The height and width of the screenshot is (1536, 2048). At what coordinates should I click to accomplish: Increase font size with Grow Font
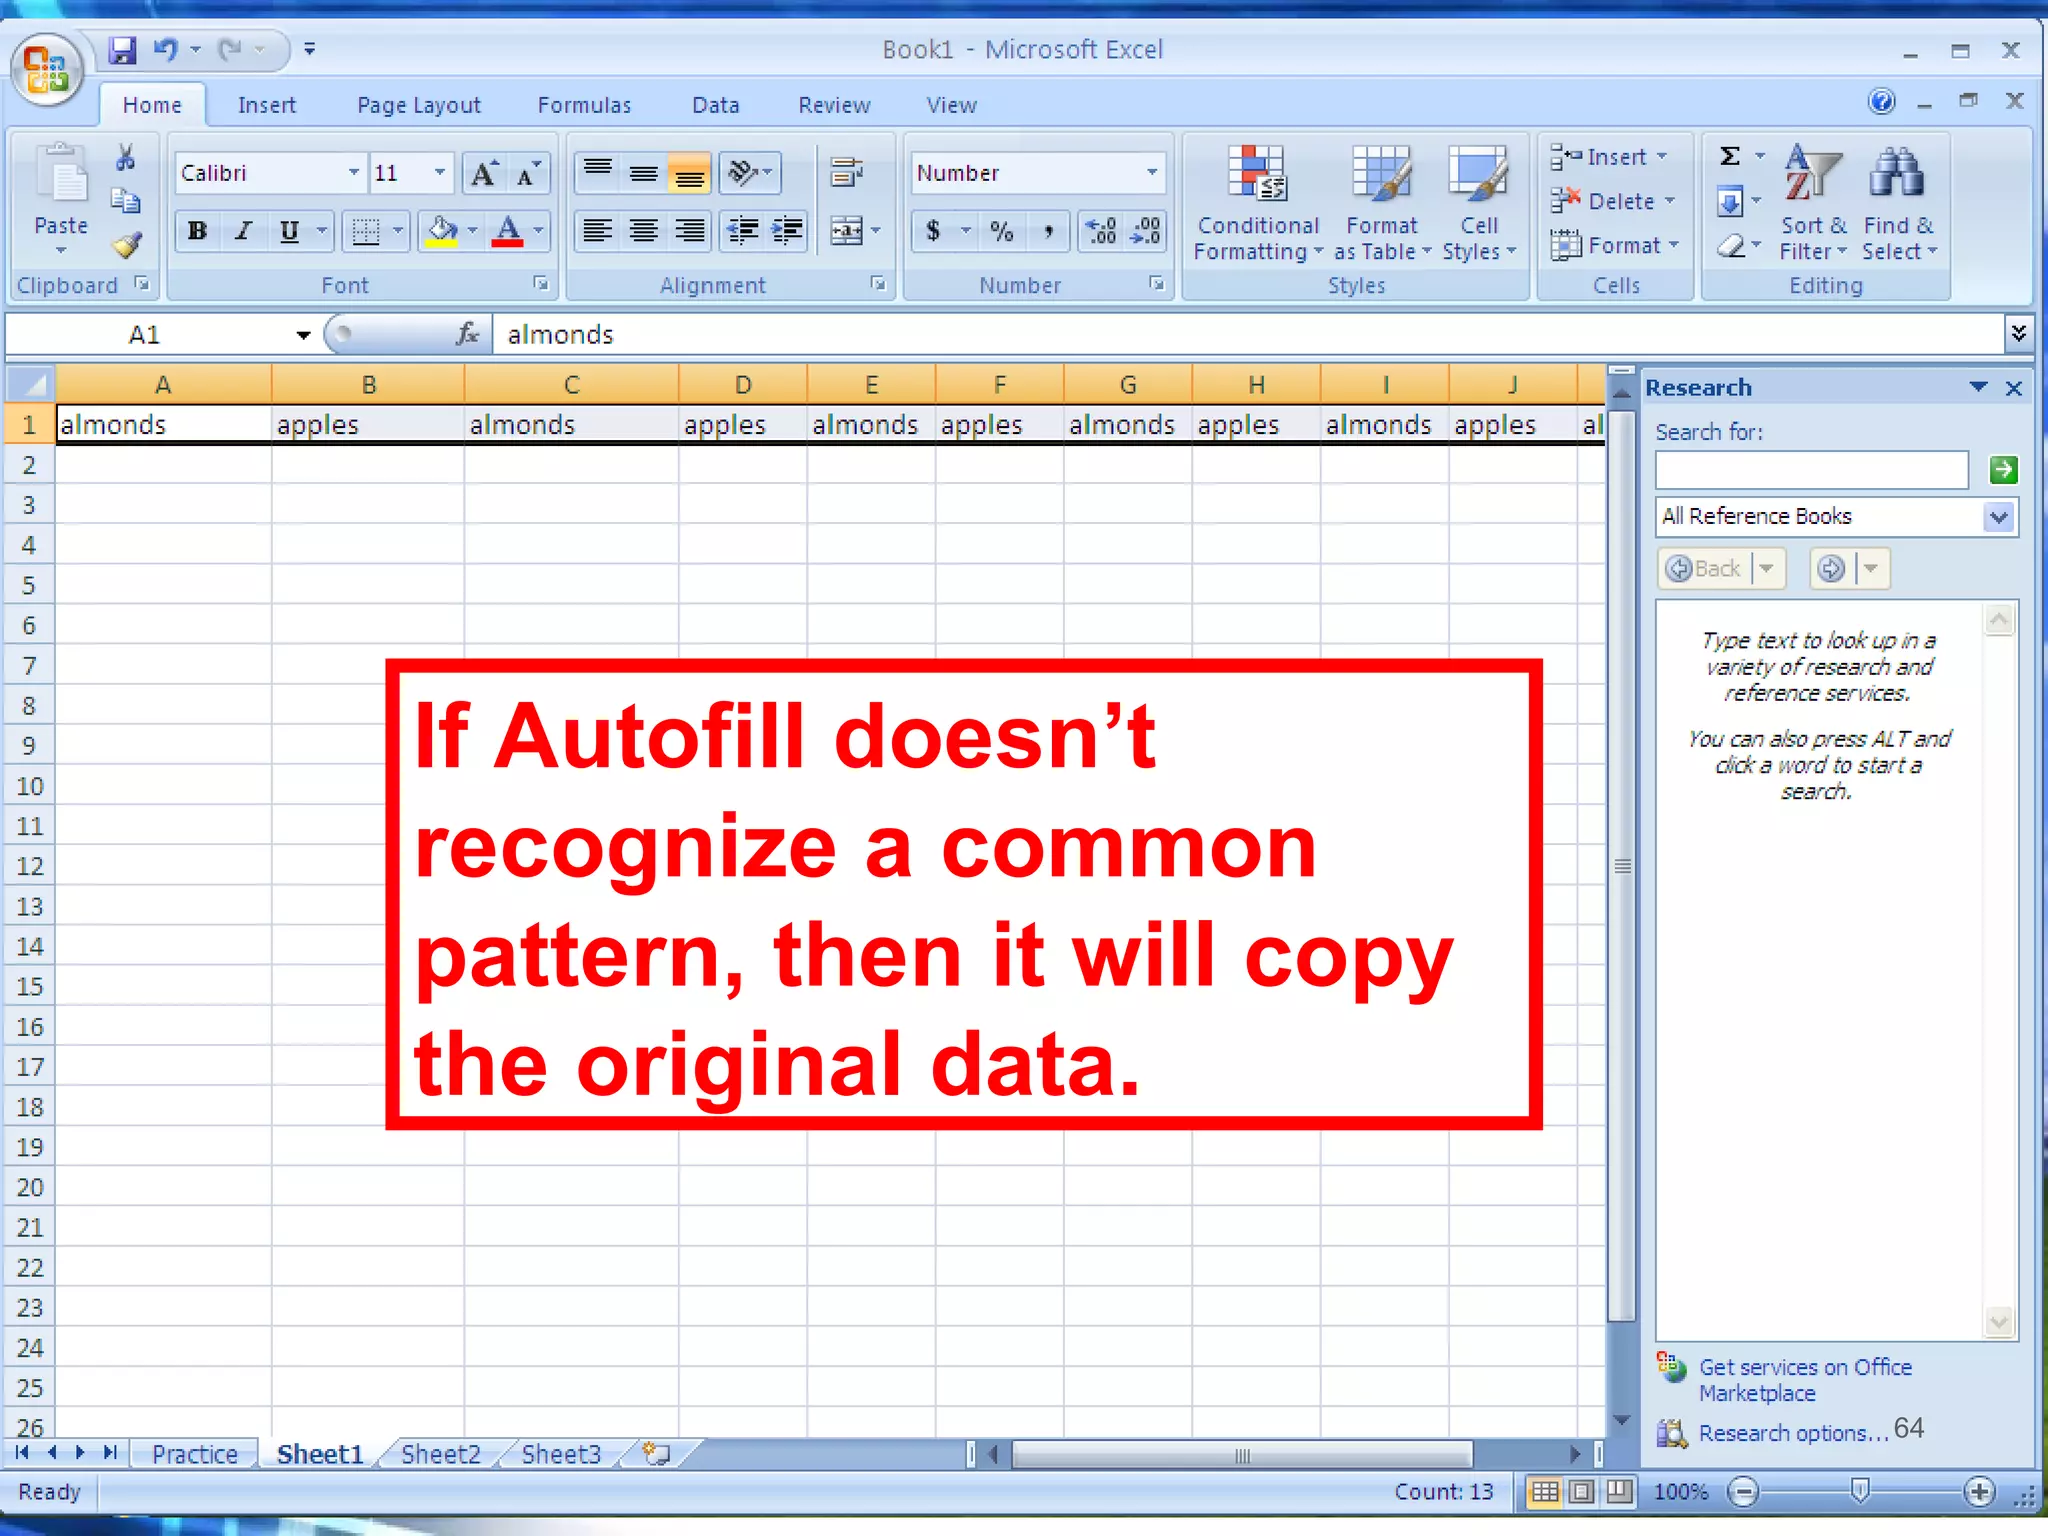485,173
